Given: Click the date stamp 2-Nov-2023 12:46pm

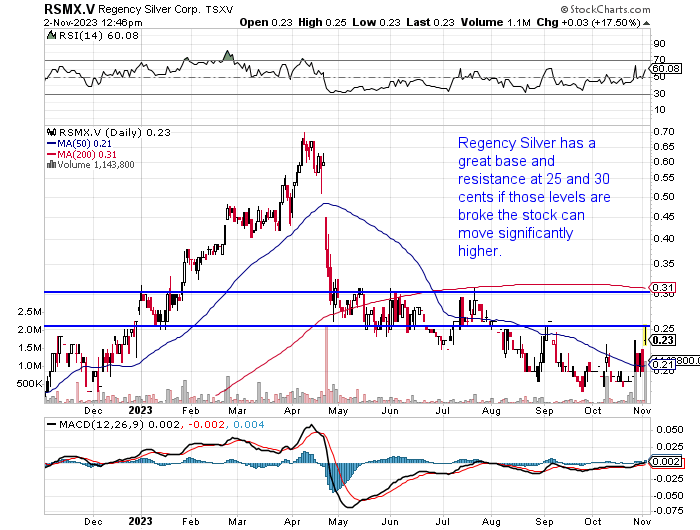Looking at the screenshot, I should 93,22.
